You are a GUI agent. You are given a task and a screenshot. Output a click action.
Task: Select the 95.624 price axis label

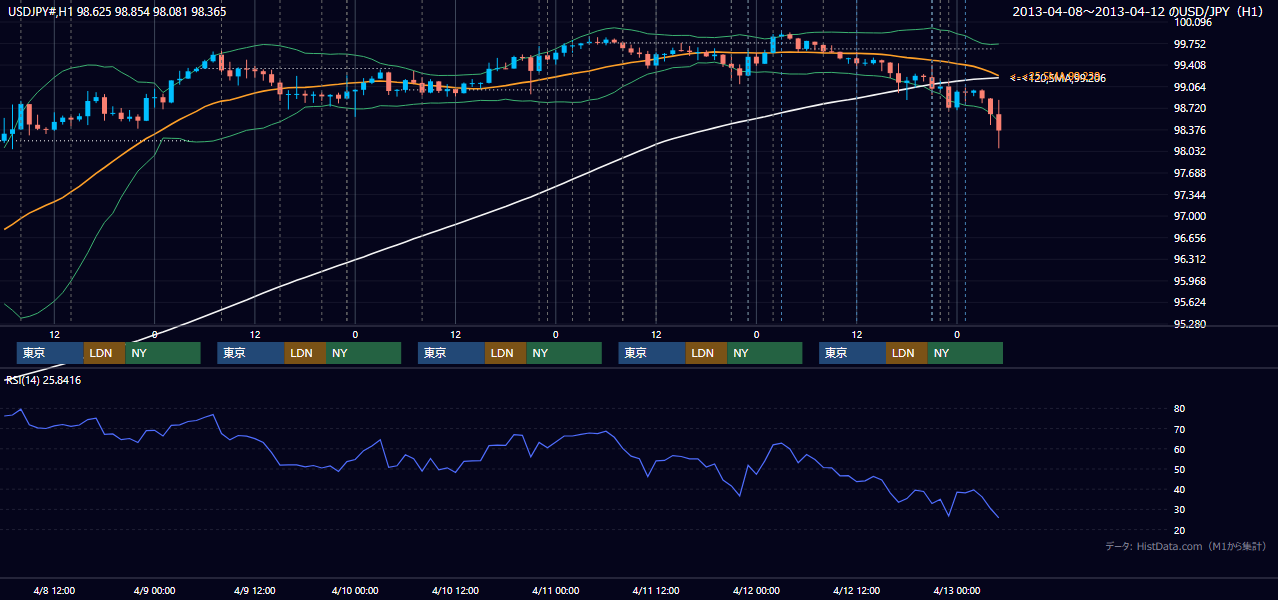1191,302
